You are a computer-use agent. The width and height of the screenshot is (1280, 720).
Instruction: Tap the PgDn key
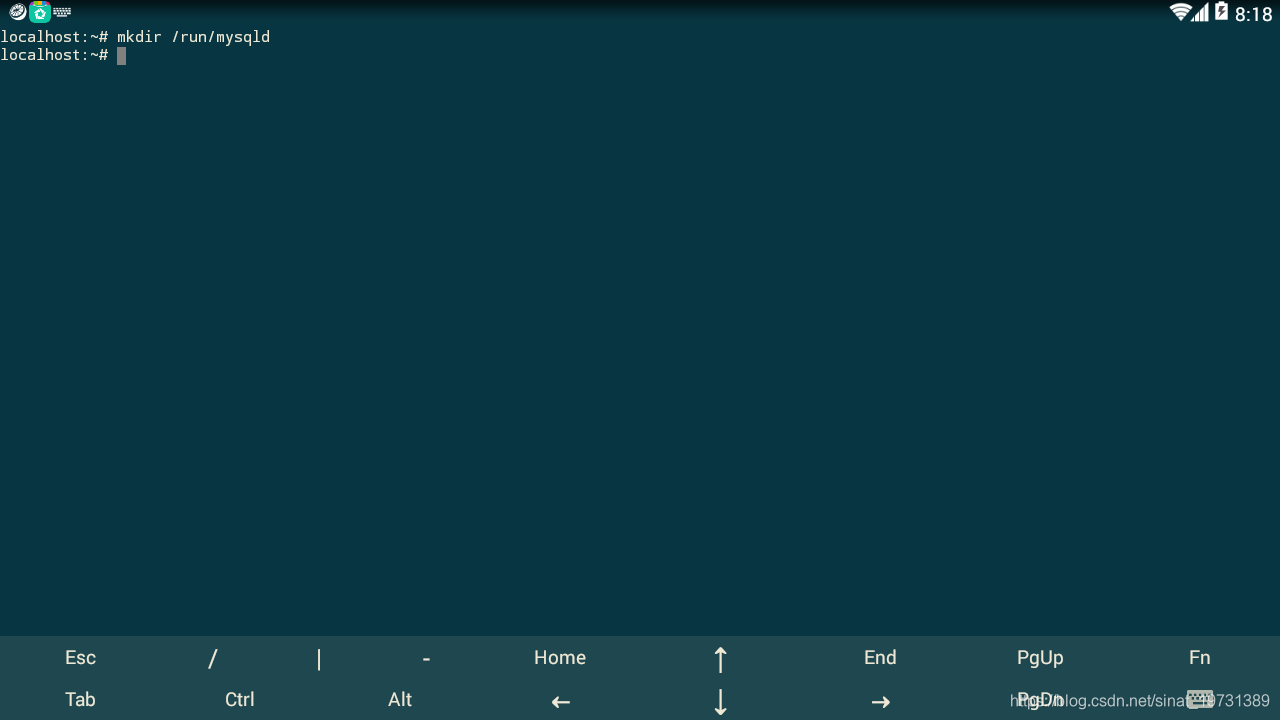click(1040, 699)
